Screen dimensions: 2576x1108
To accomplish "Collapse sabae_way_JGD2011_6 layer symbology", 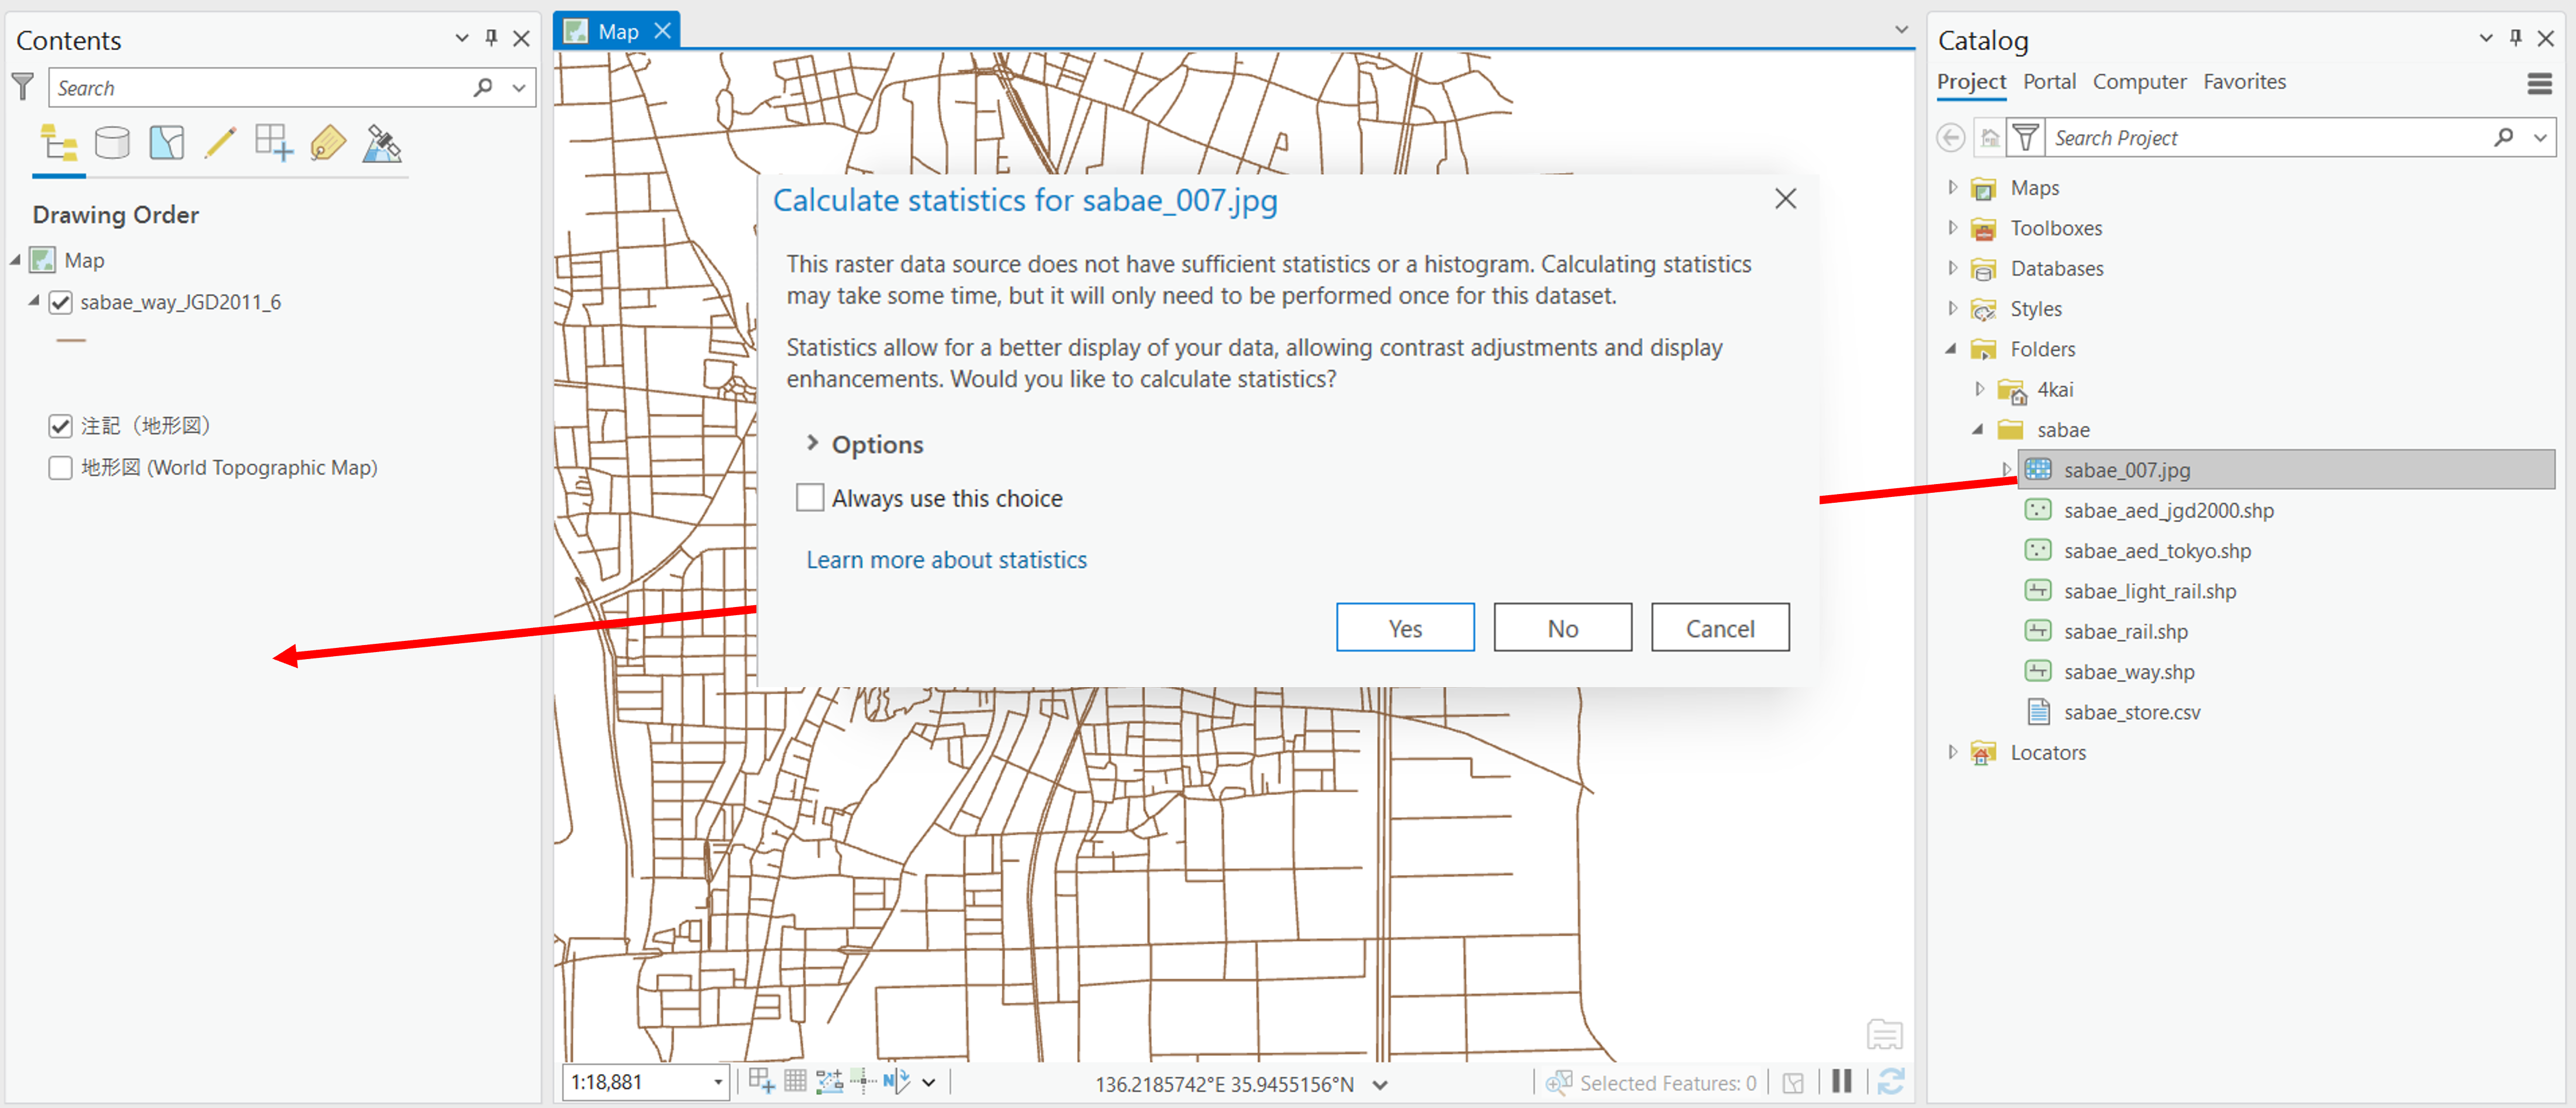I will pyautogui.click(x=34, y=300).
